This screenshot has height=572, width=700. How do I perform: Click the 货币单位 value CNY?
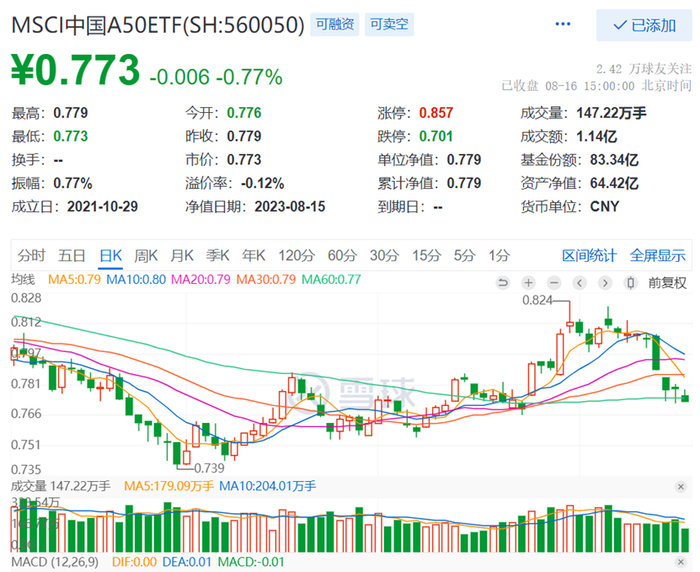pyautogui.click(x=605, y=206)
